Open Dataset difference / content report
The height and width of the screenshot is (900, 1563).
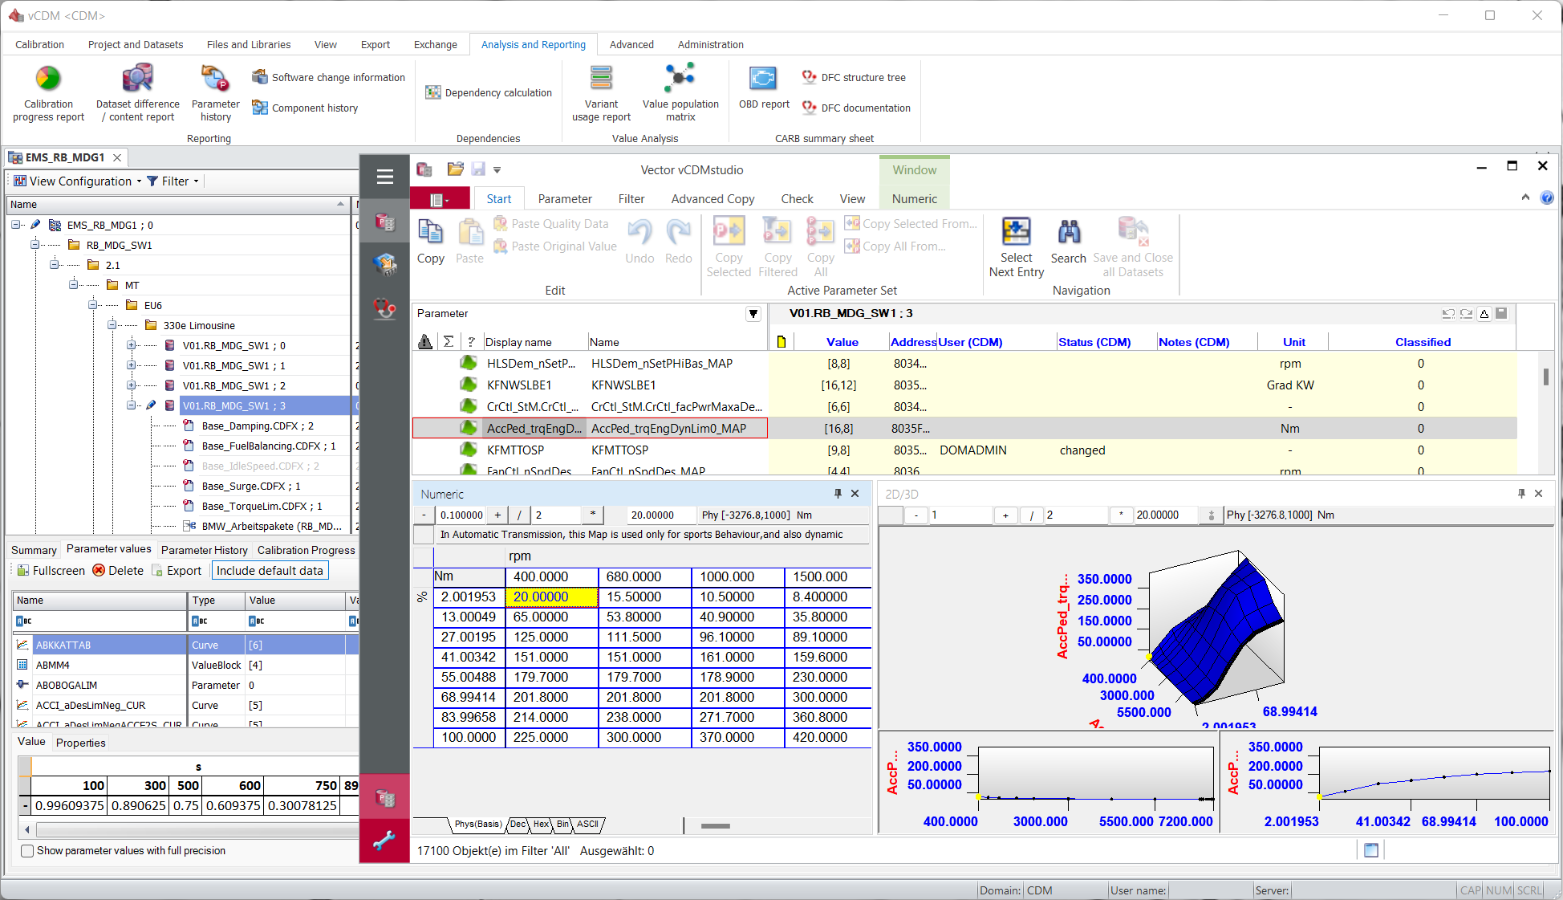tap(138, 93)
